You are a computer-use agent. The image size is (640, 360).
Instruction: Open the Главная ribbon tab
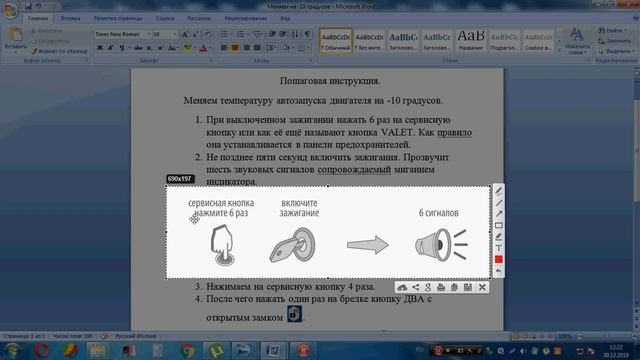tap(38, 18)
